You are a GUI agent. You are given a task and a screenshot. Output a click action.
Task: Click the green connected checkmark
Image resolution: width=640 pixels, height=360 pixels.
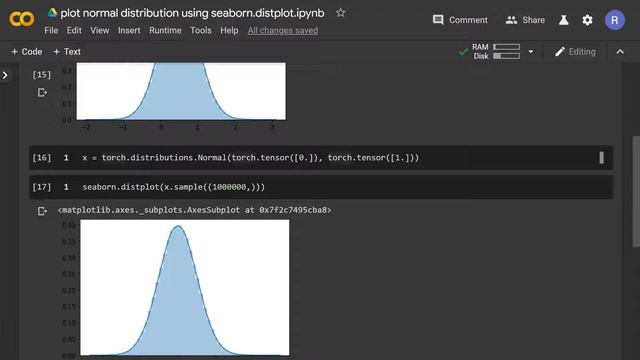pos(463,52)
